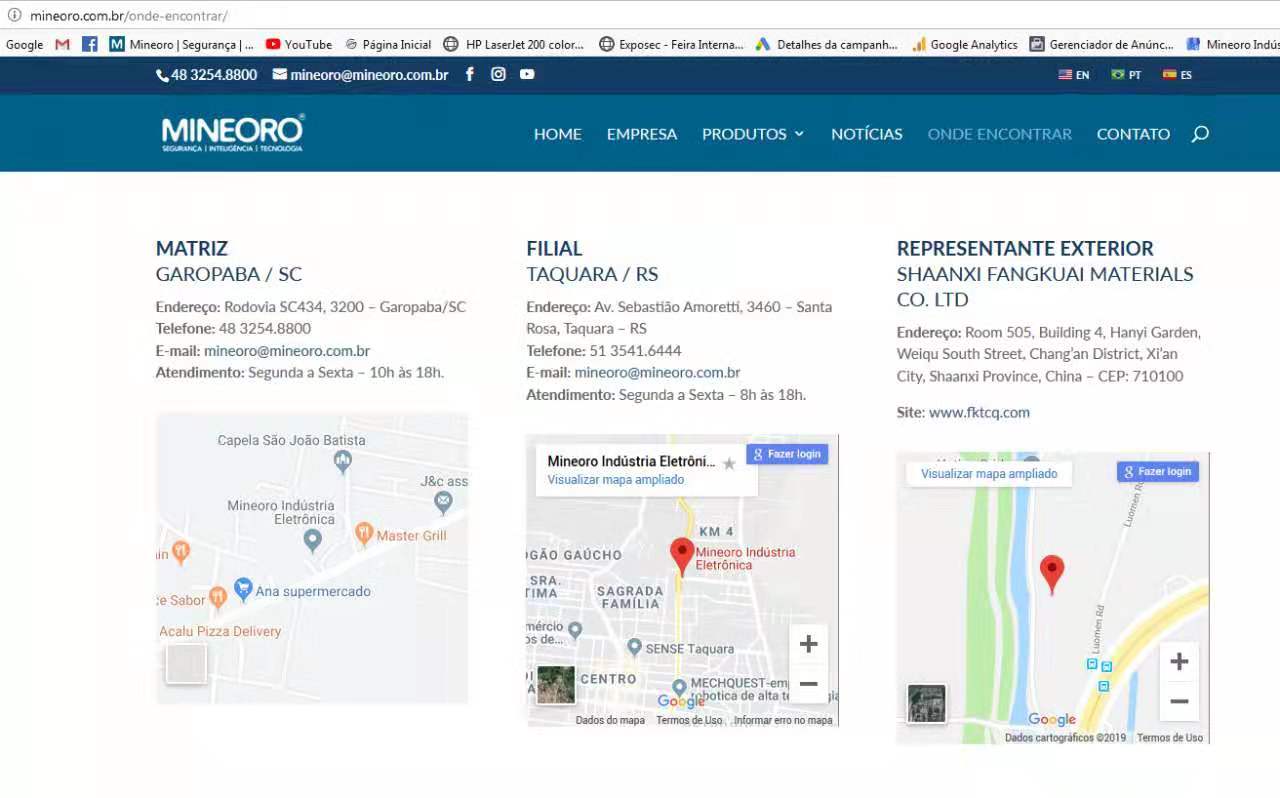The height and width of the screenshot is (798, 1280).
Task: Click the header email mineoro@mineoro.com.br
Action: [361, 75]
